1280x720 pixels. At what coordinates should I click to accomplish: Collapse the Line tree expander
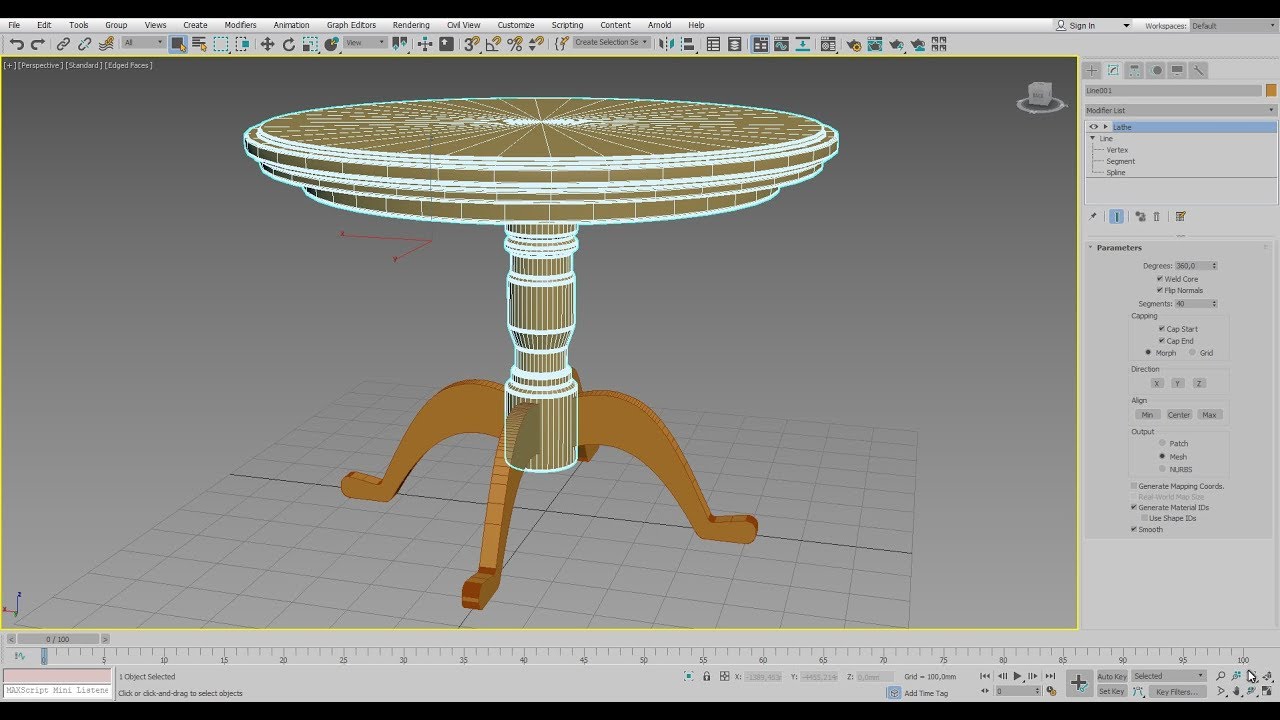1092,139
